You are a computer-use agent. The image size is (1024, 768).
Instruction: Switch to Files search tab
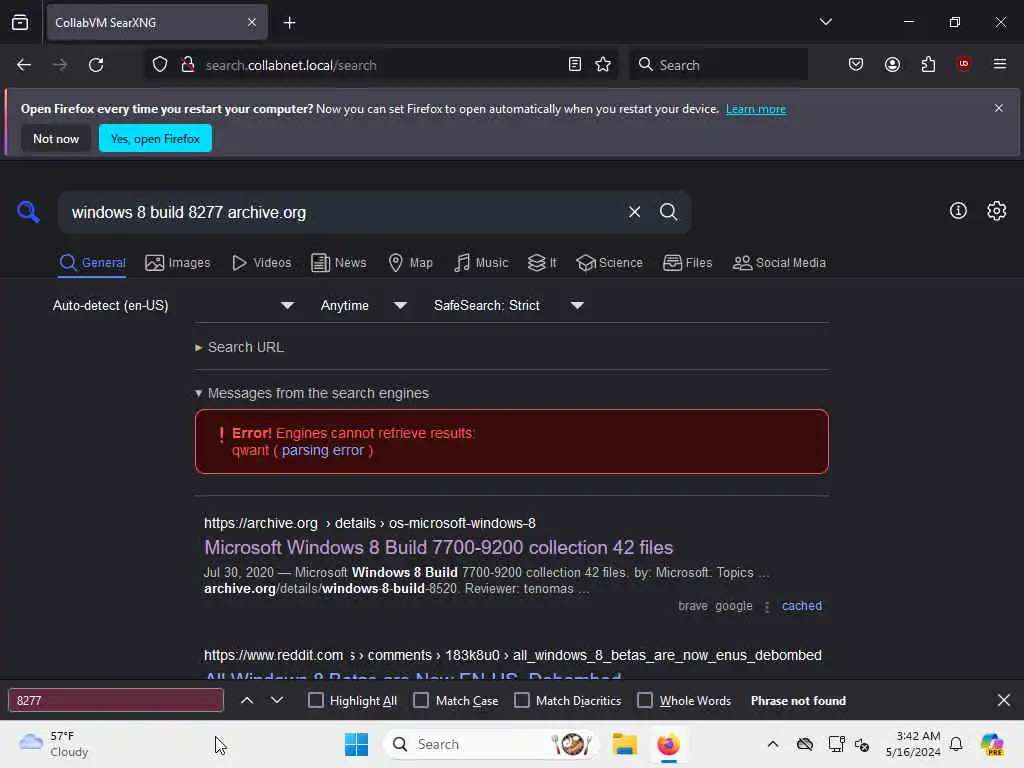[x=688, y=263]
